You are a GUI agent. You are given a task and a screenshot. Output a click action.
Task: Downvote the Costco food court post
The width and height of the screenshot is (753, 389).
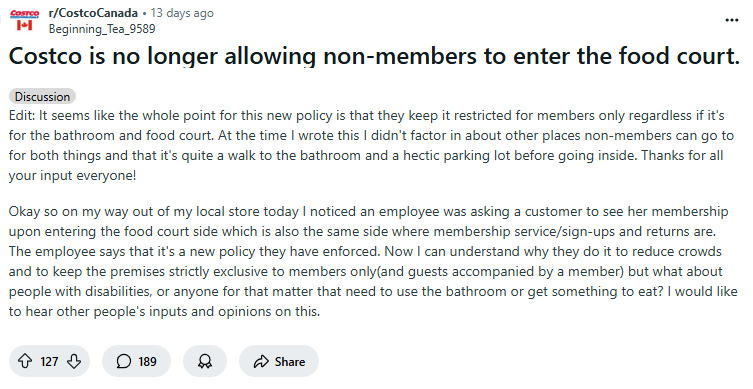click(73, 361)
